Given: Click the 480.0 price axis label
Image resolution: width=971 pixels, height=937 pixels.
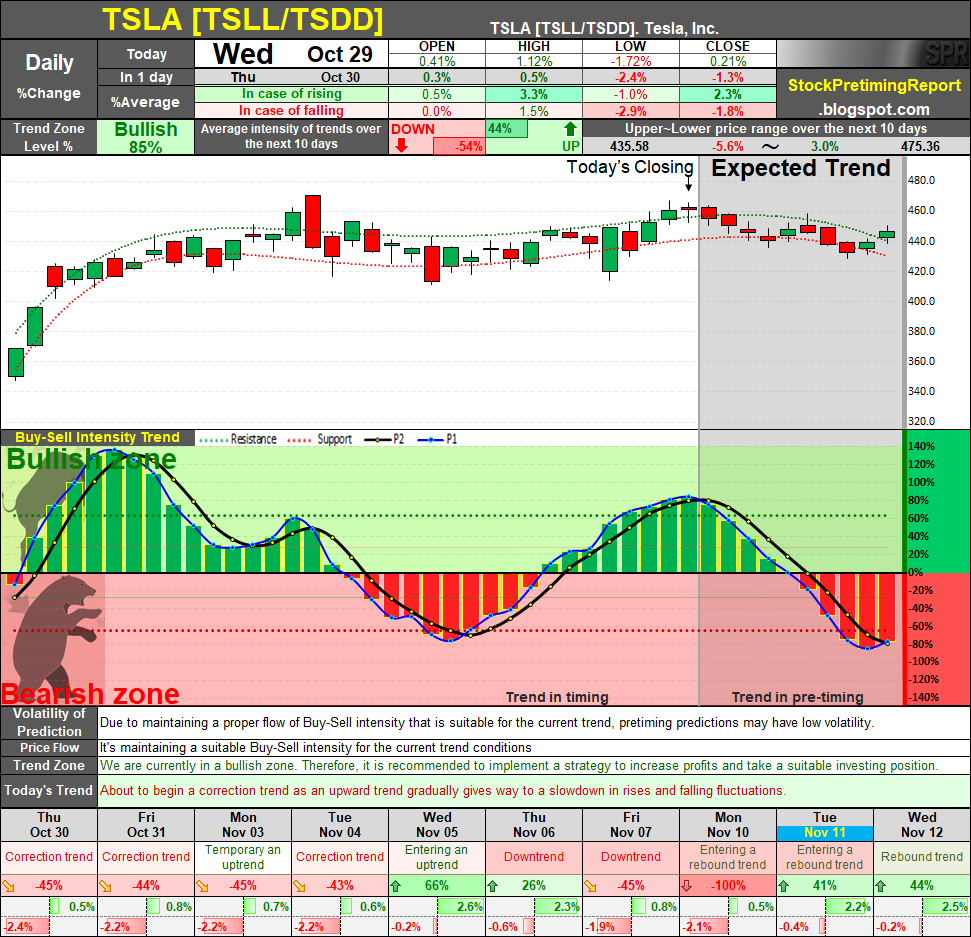Looking at the screenshot, I should tap(921, 180).
